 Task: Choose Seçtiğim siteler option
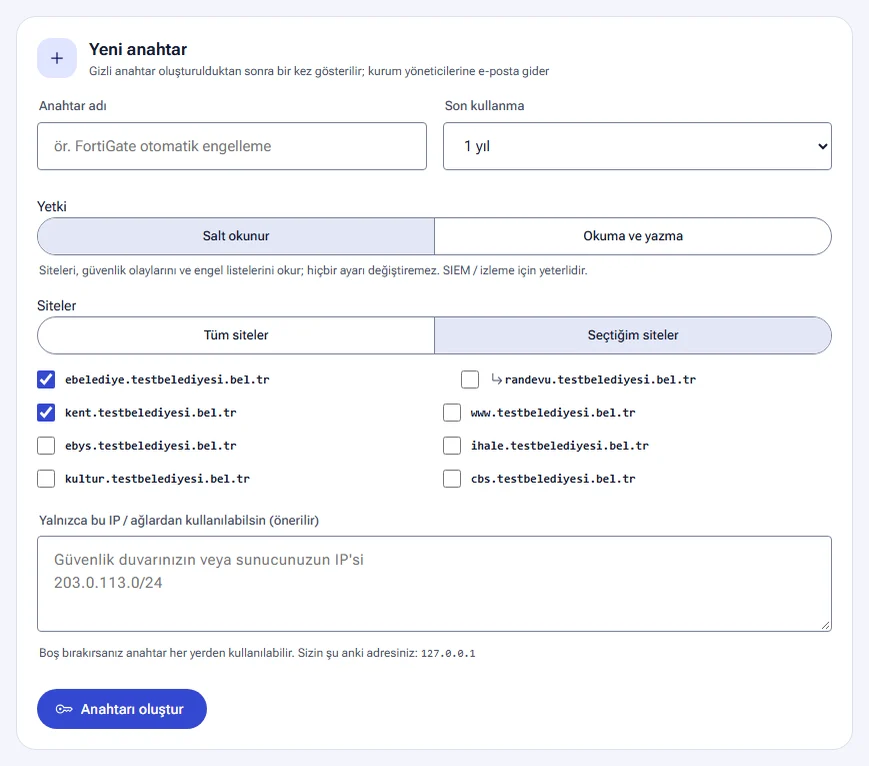tap(633, 335)
